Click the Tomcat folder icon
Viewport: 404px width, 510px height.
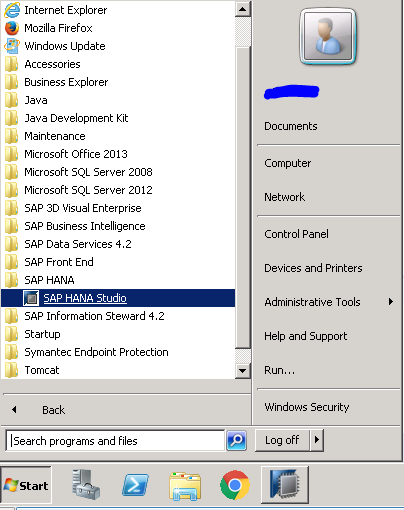[x=12, y=370]
